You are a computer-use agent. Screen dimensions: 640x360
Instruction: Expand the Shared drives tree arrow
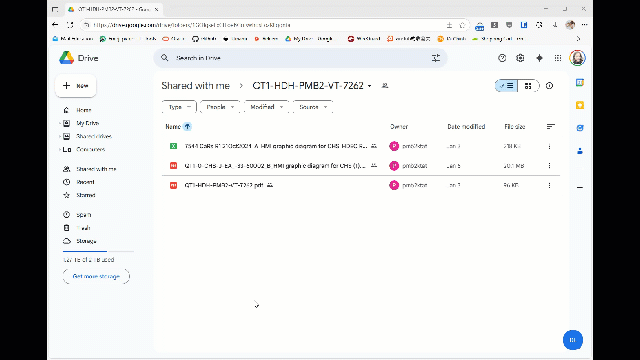pyautogui.click(x=60, y=136)
